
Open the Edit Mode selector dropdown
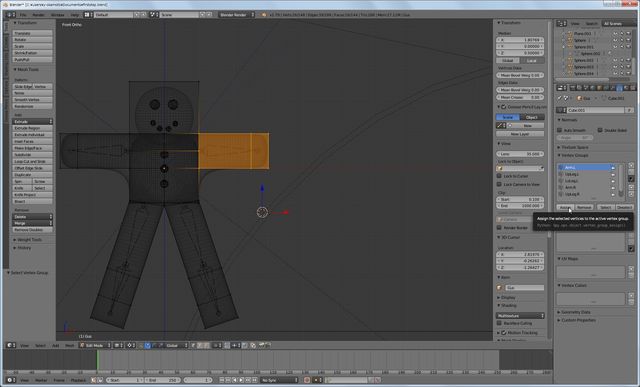[x=95, y=345]
